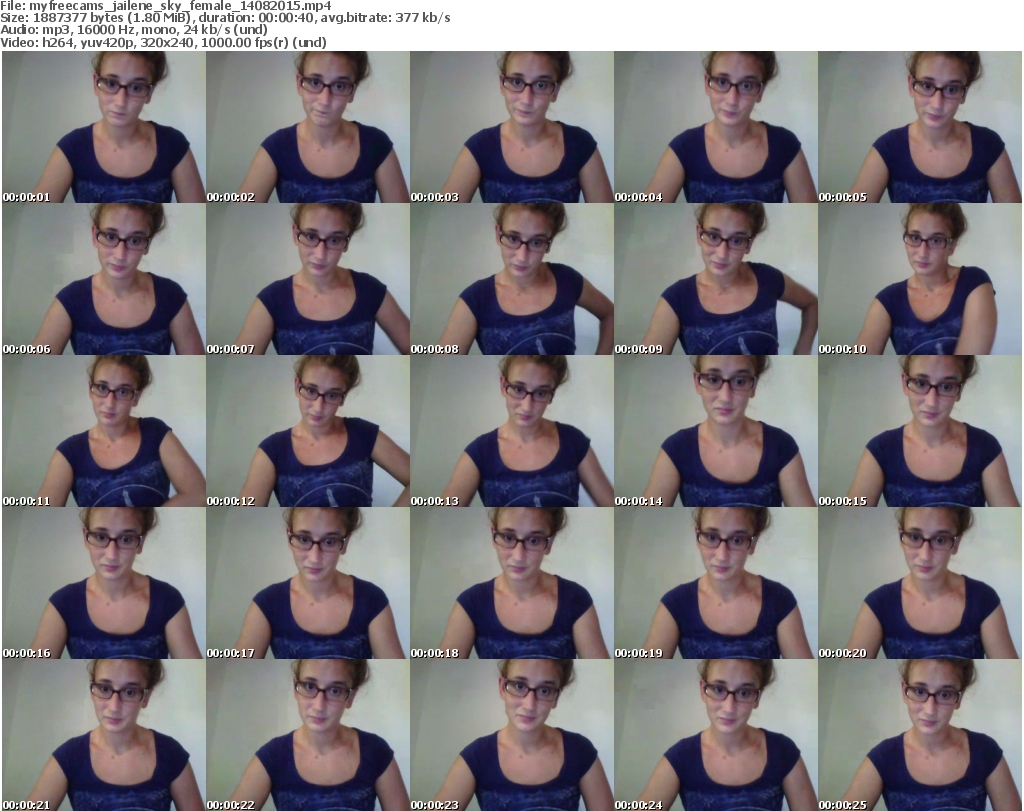This screenshot has height=811, width=1024.
Task: Open the frame stamped 00:00:08
Action: point(512,279)
